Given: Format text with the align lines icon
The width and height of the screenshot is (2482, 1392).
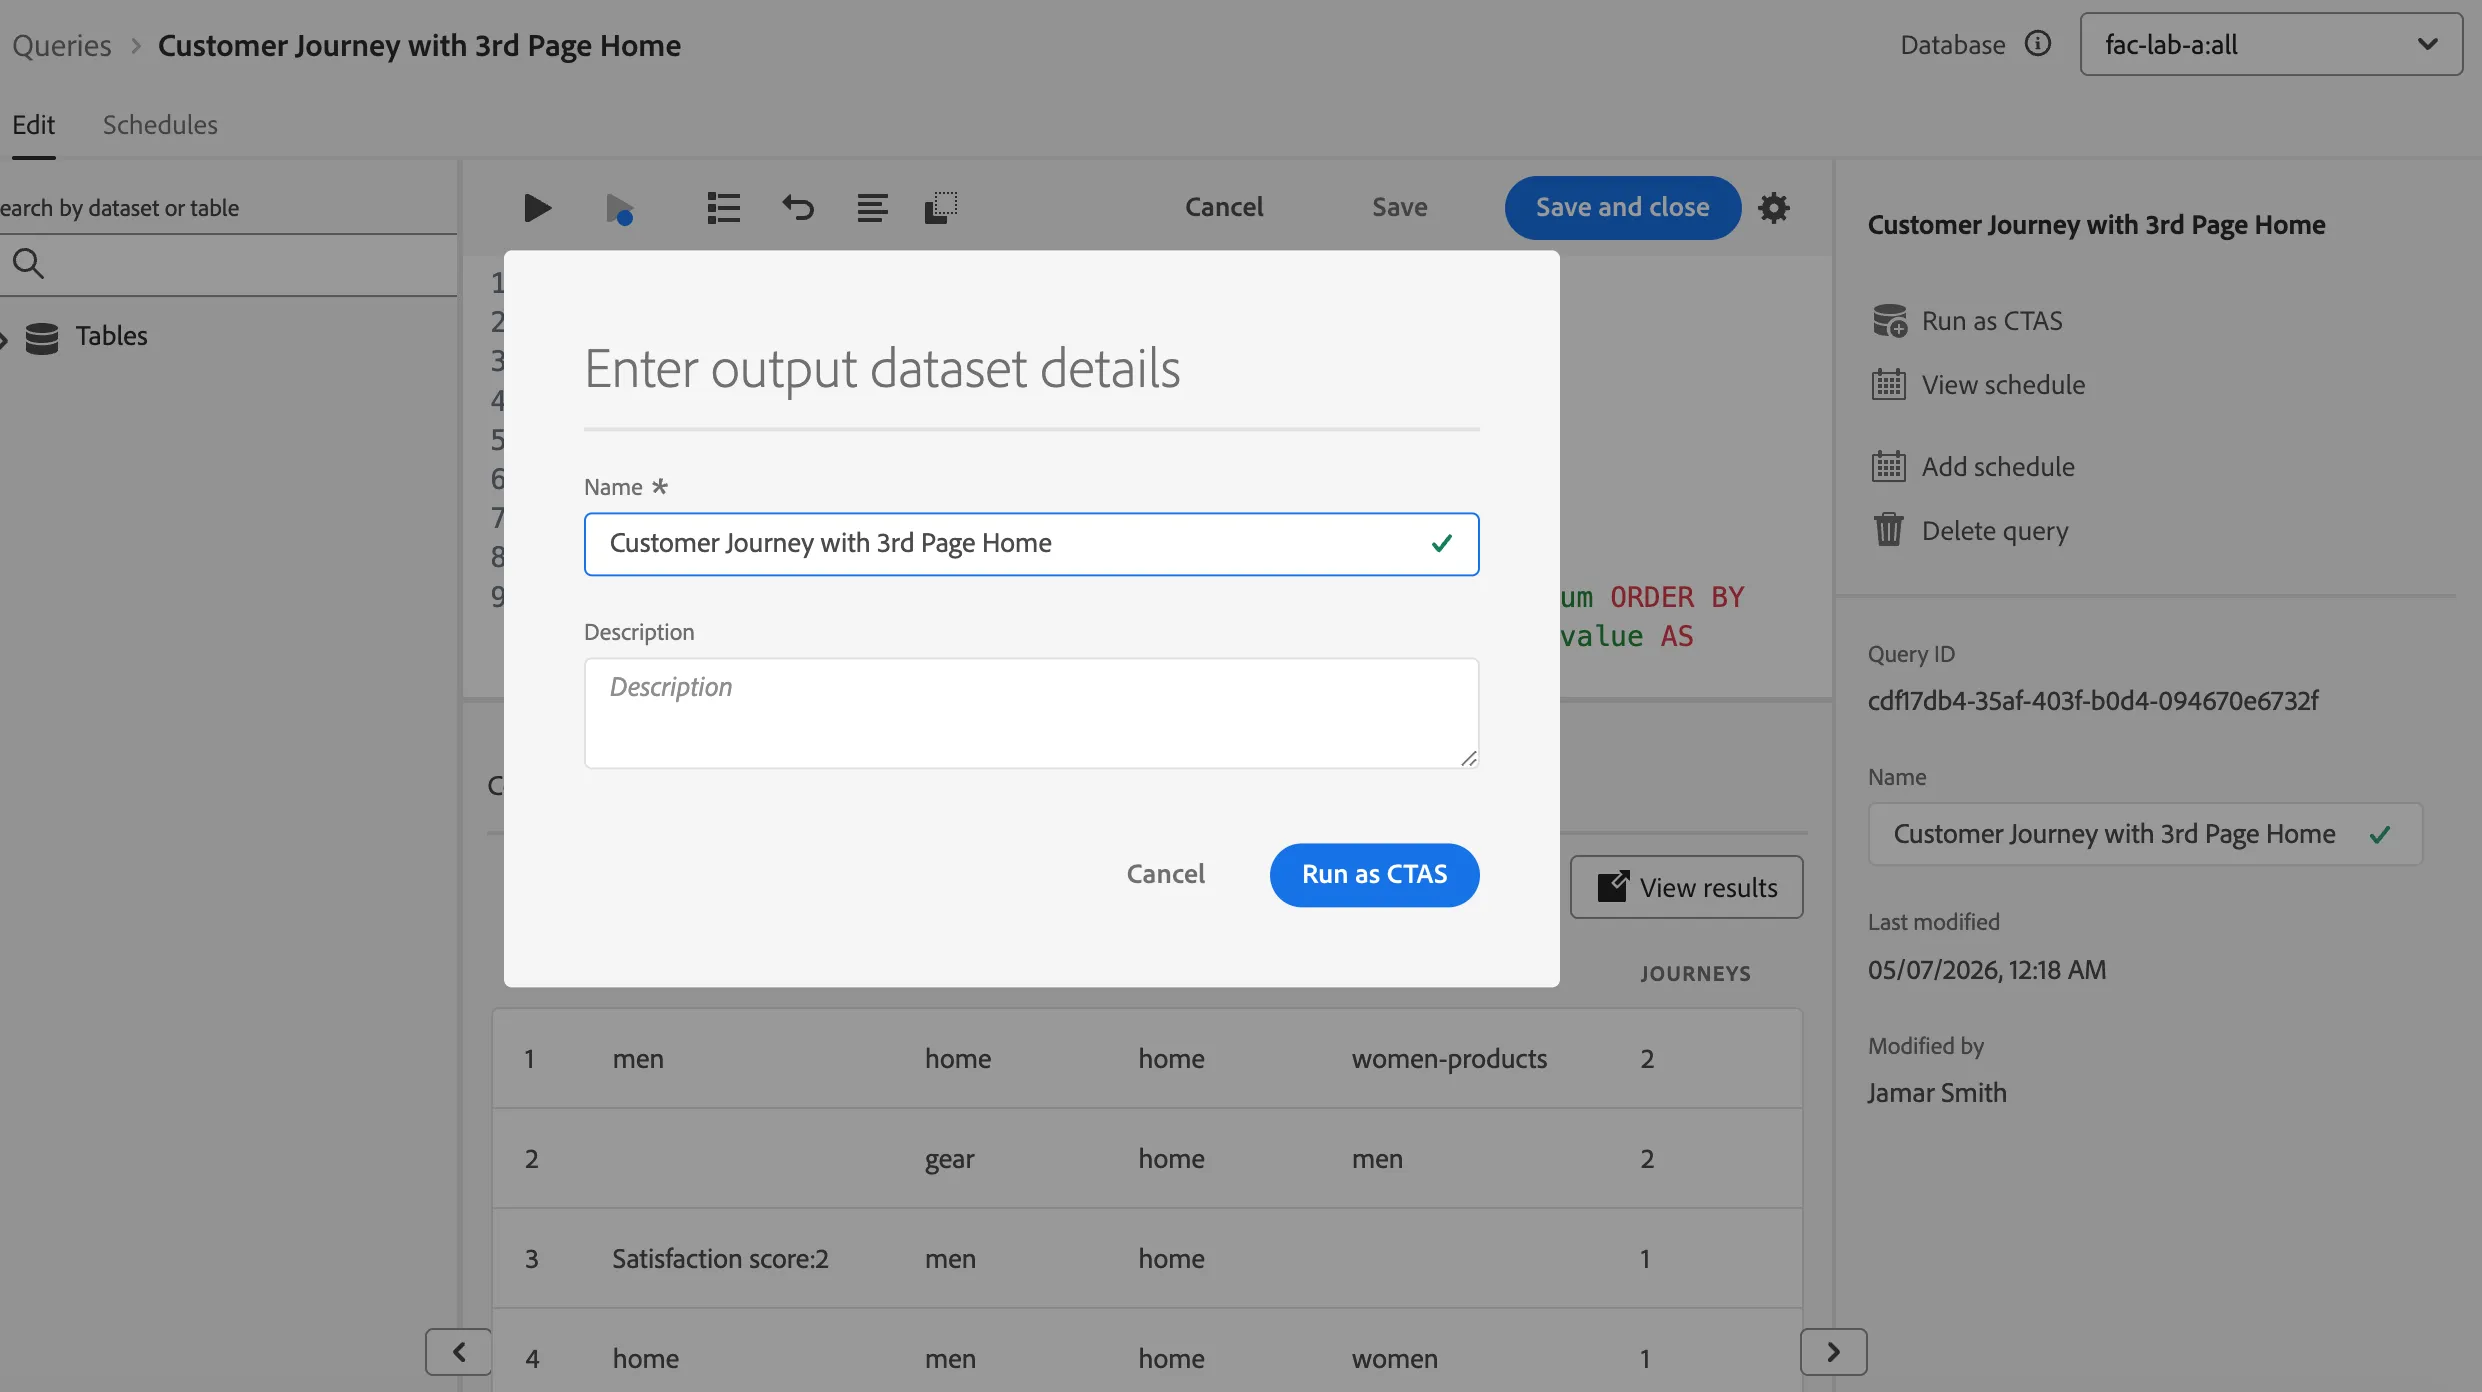Looking at the screenshot, I should coord(872,208).
